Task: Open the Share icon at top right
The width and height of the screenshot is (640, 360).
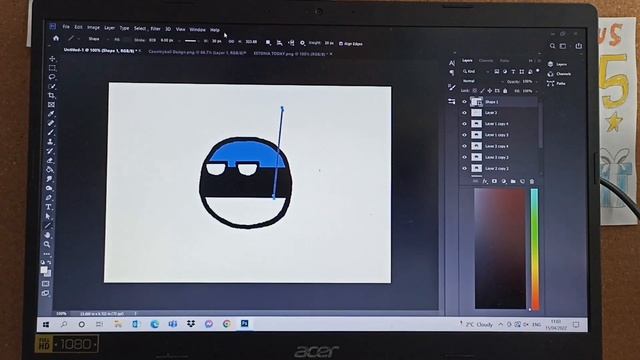Action: coord(579,46)
